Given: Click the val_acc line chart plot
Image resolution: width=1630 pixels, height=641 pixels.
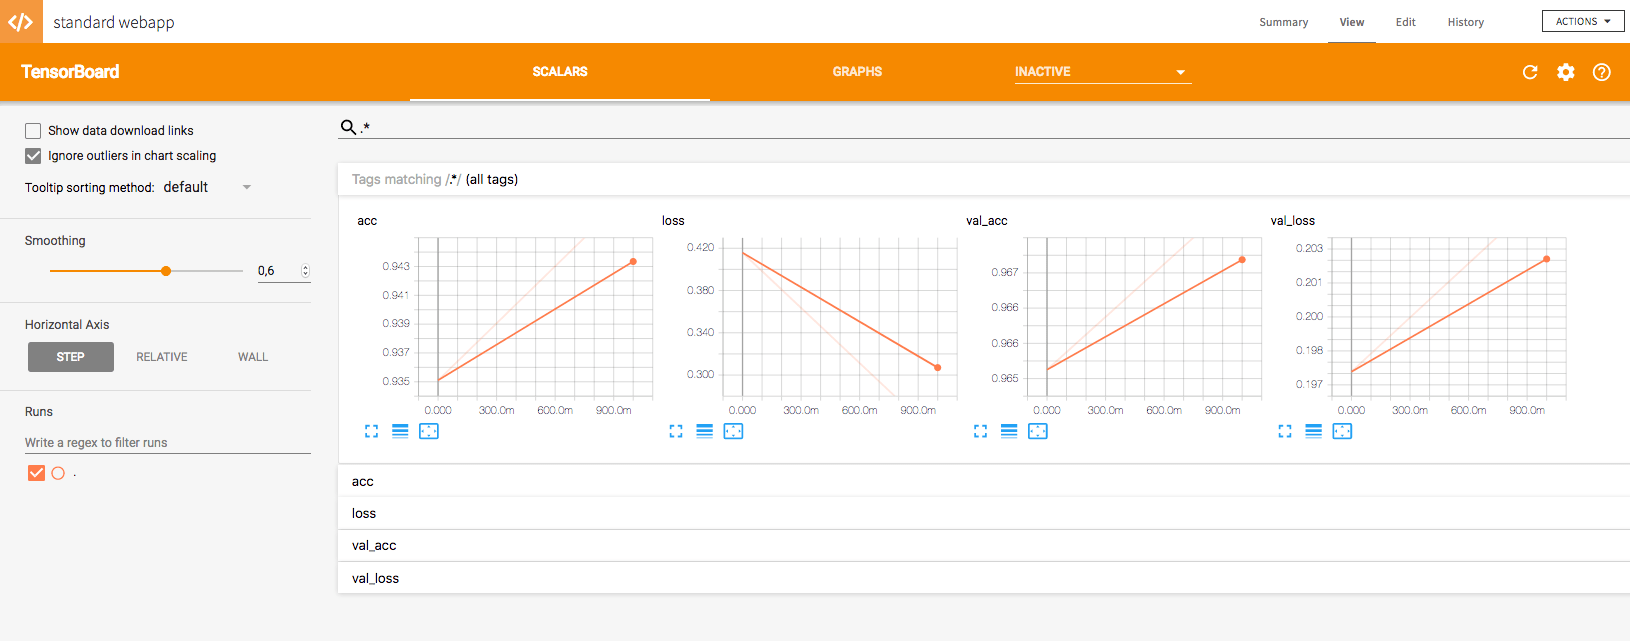Looking at the screenshot, I should click(x=1144, y=318).
